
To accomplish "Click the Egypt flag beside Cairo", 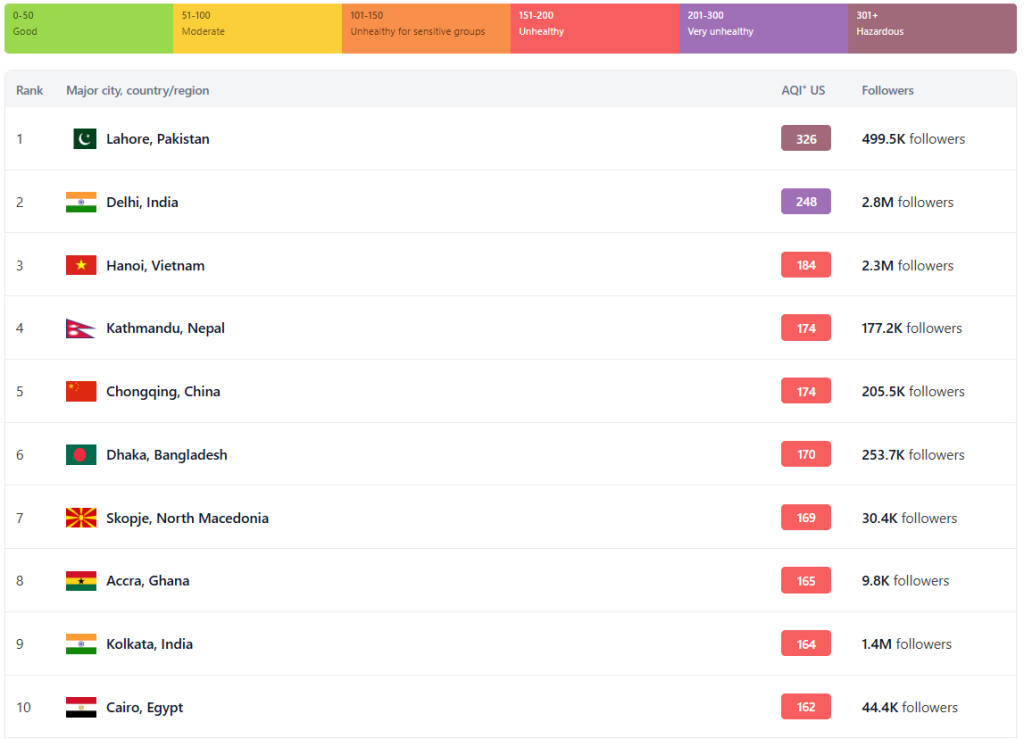I will [81, 707].
